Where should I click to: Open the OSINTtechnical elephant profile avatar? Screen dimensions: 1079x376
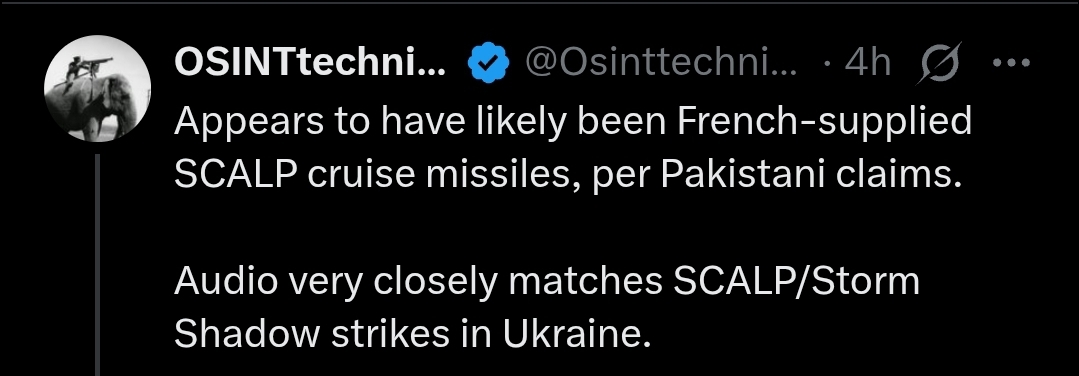[x=98, y=88]
